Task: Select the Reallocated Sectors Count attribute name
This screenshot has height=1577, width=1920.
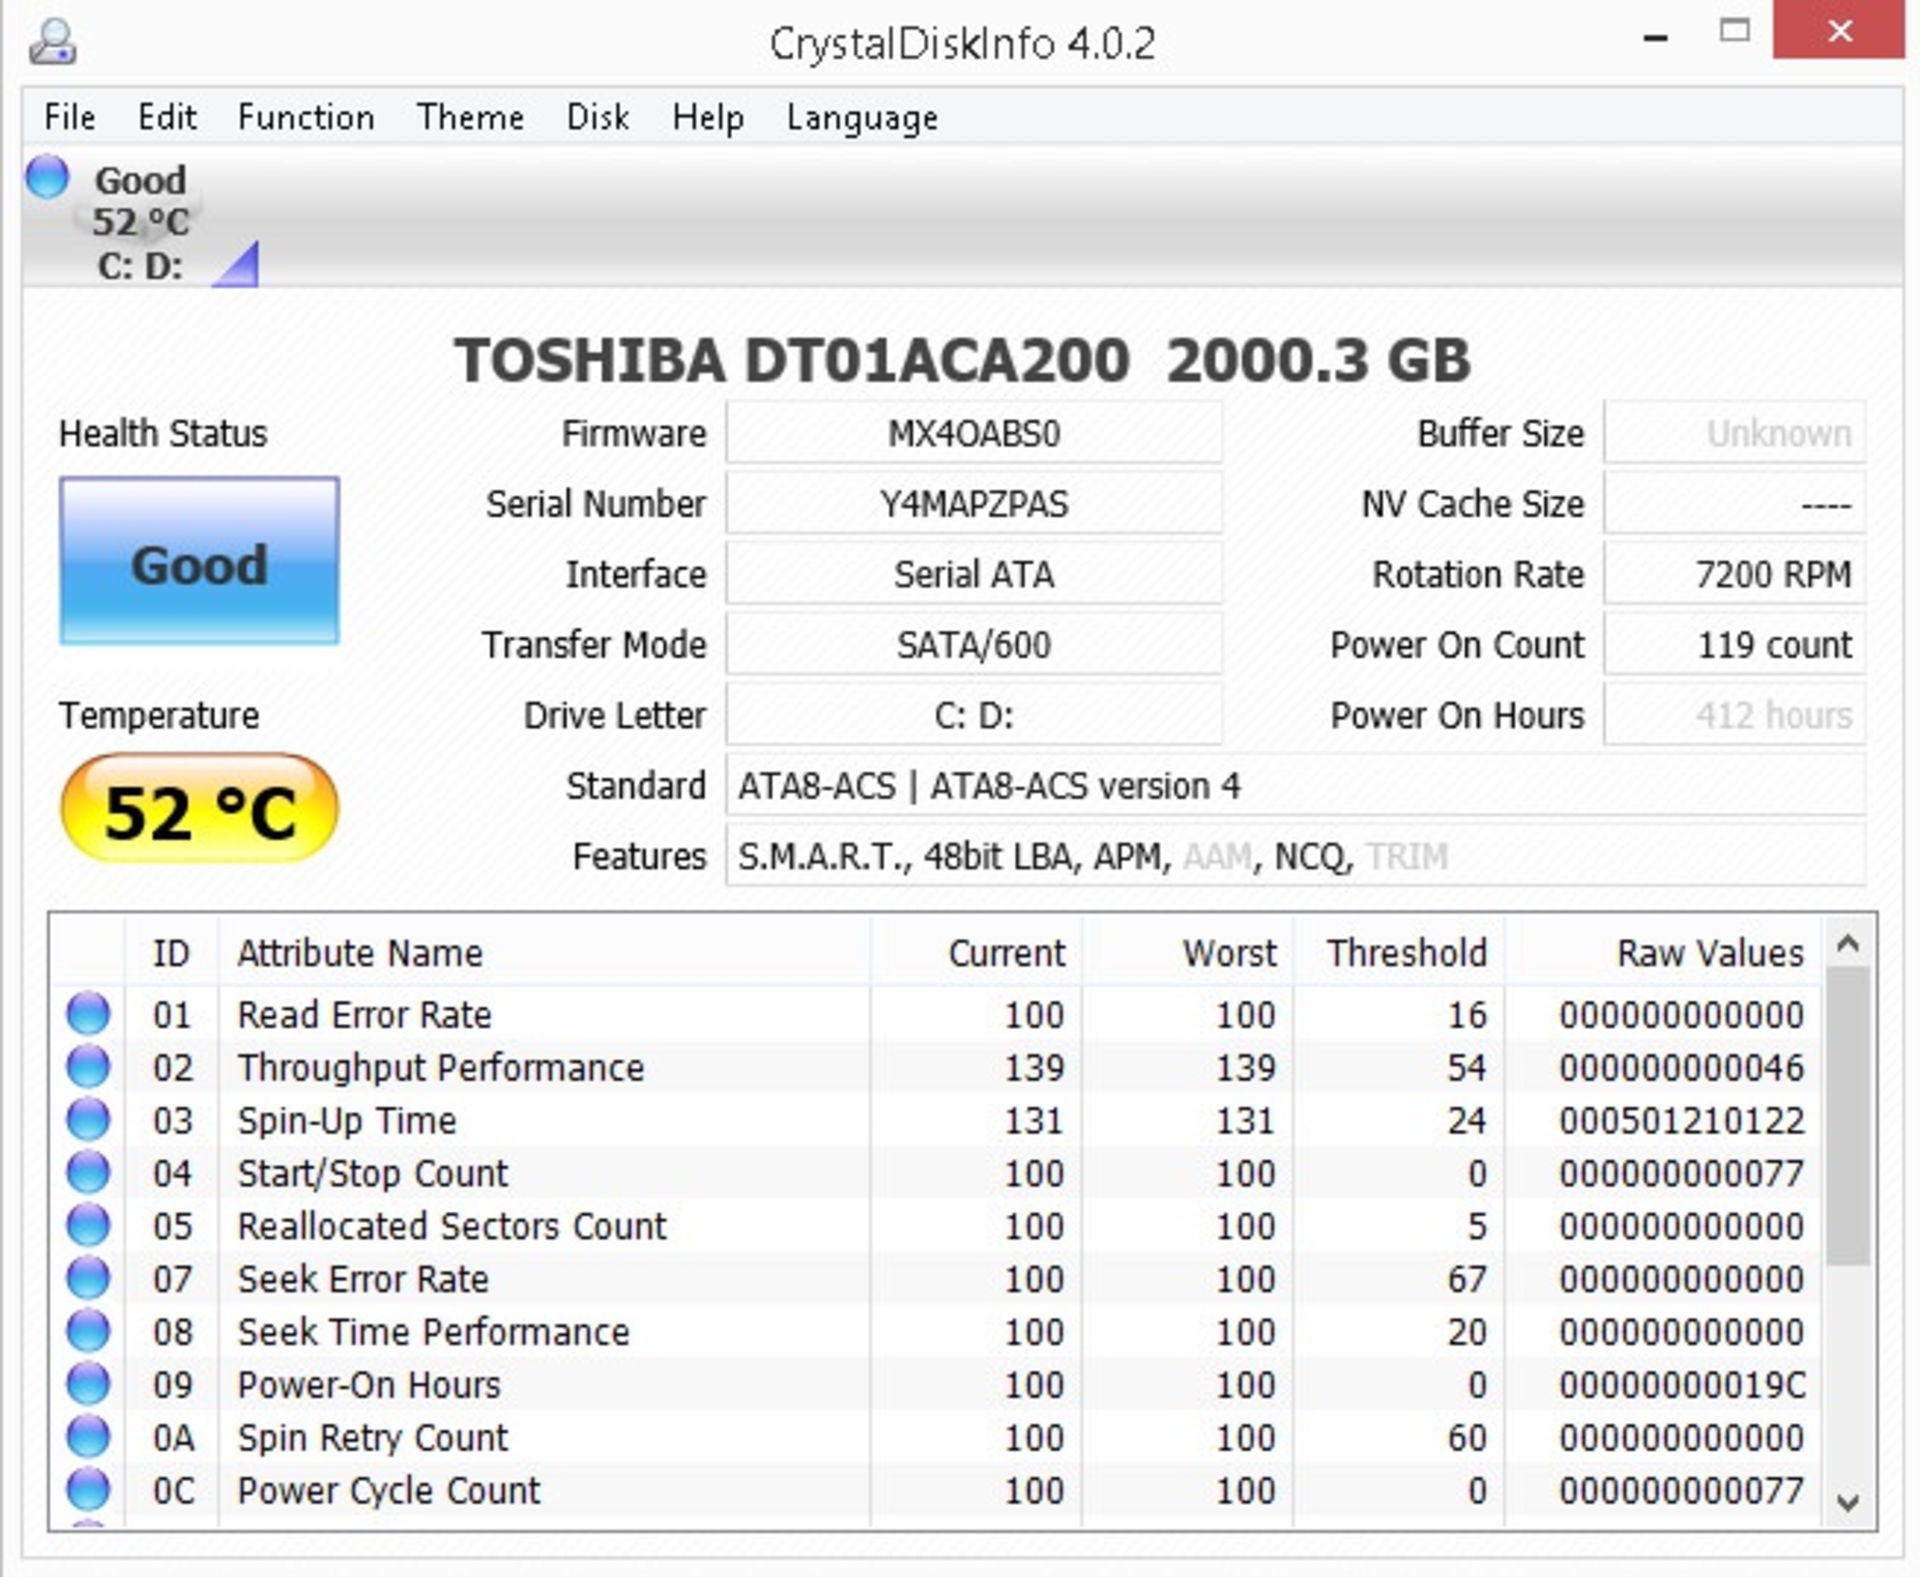Action: 451,1226
